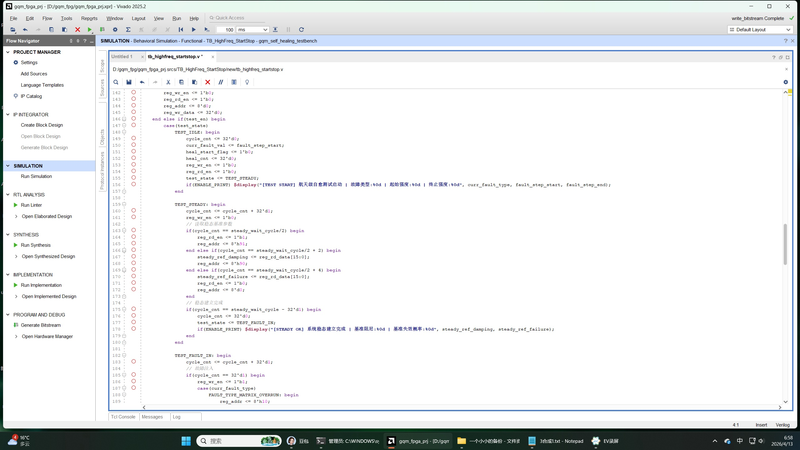
Task: Toggle breakpoint circle on line 149
Action: pyautogui.click(x=134, y=139)
